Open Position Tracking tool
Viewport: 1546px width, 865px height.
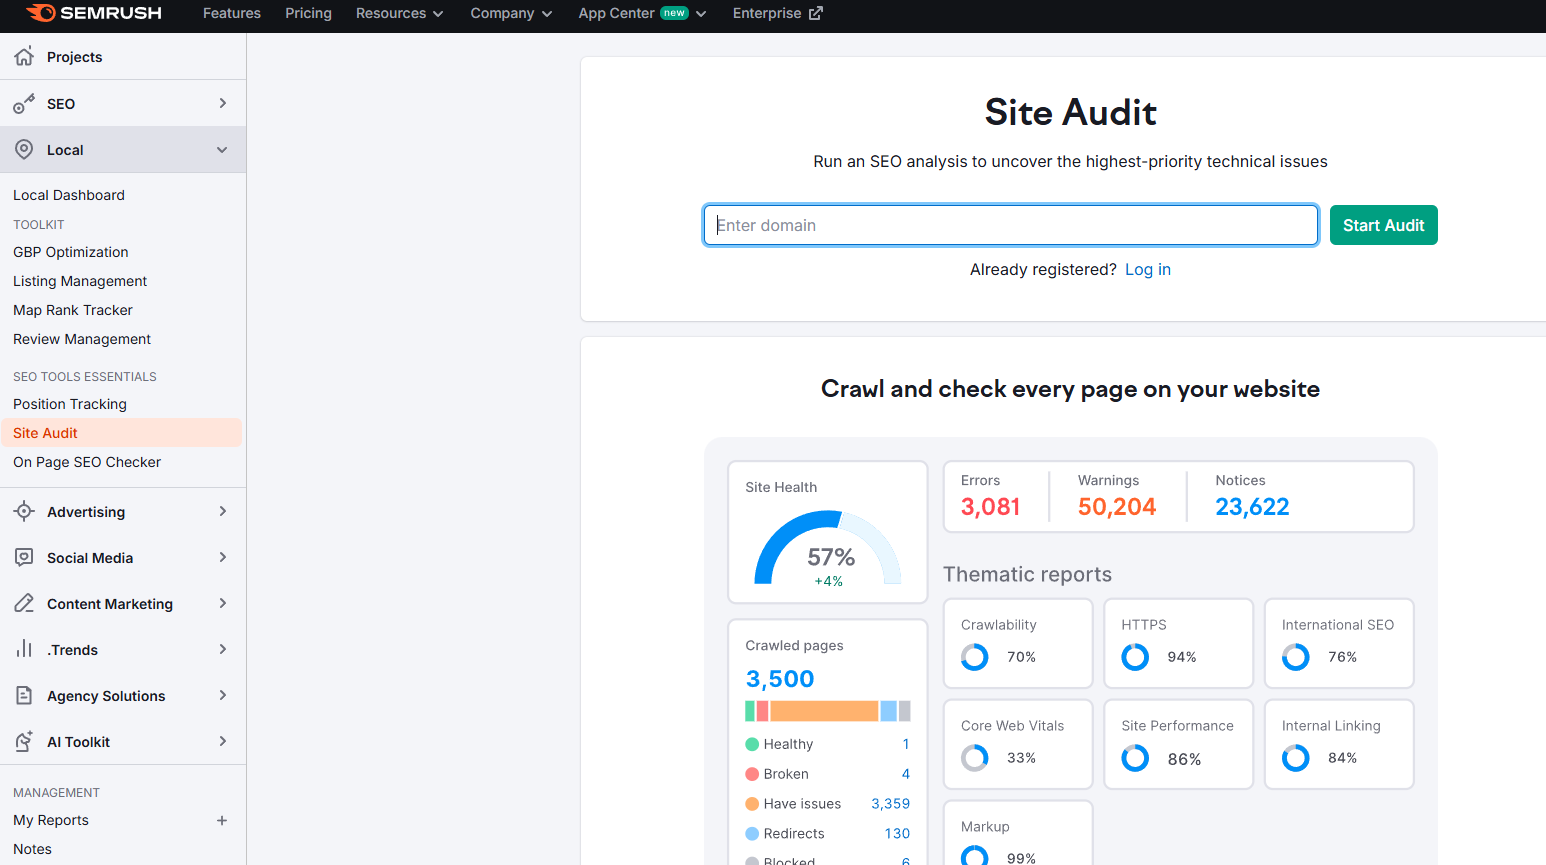coord(70,404)
